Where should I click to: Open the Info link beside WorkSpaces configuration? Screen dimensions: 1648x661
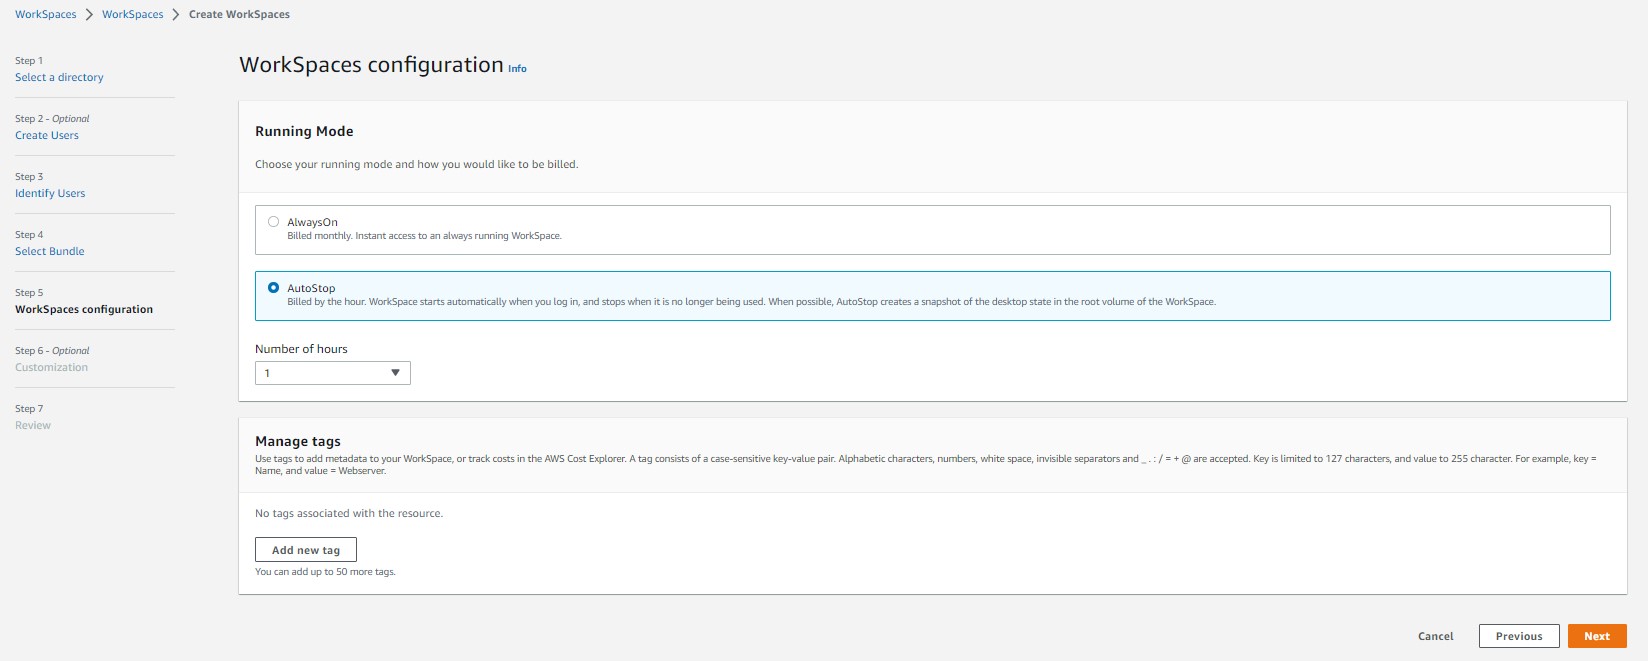[517, 69]
